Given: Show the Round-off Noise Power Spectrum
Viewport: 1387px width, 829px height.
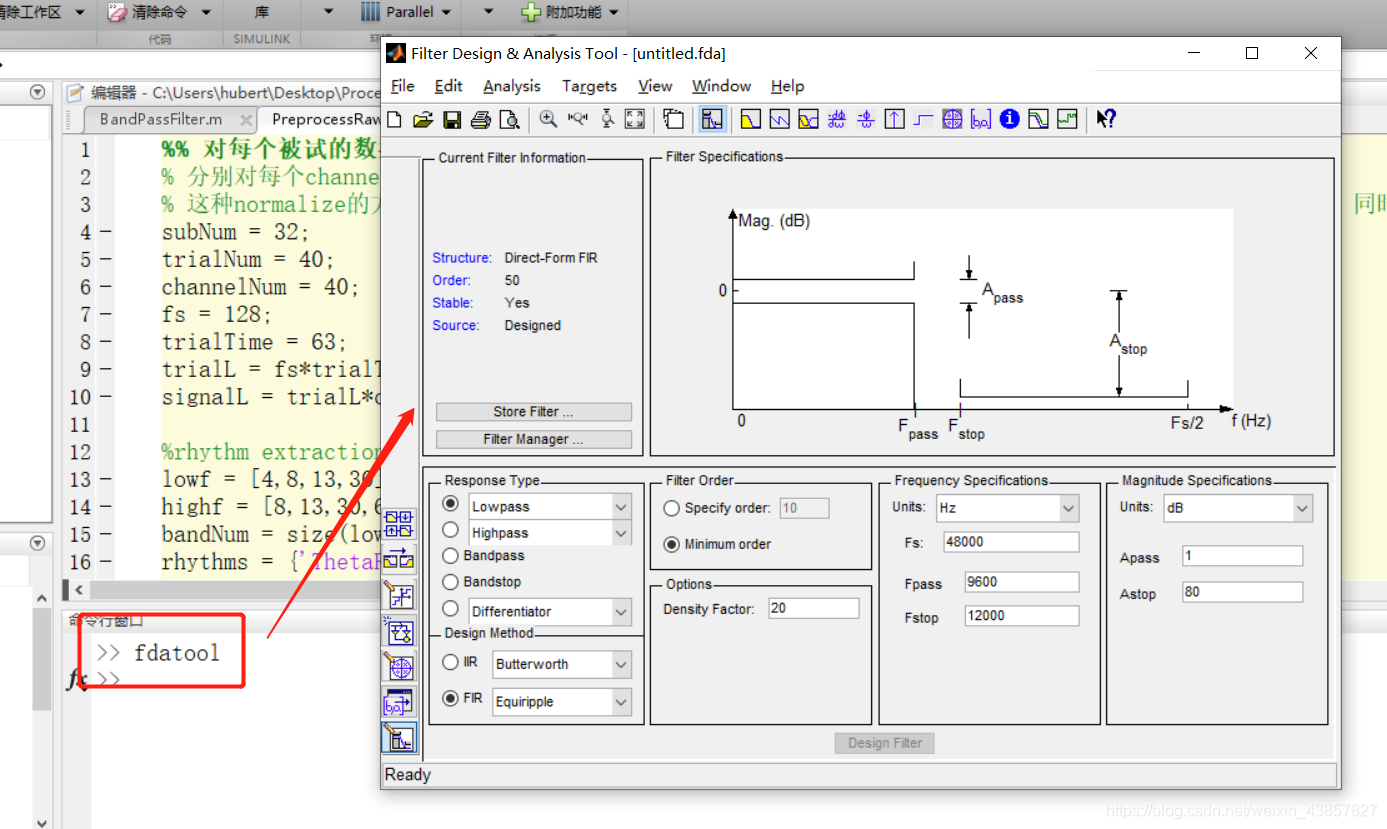Looking at the screenshot, I should tap(1068, 119).
